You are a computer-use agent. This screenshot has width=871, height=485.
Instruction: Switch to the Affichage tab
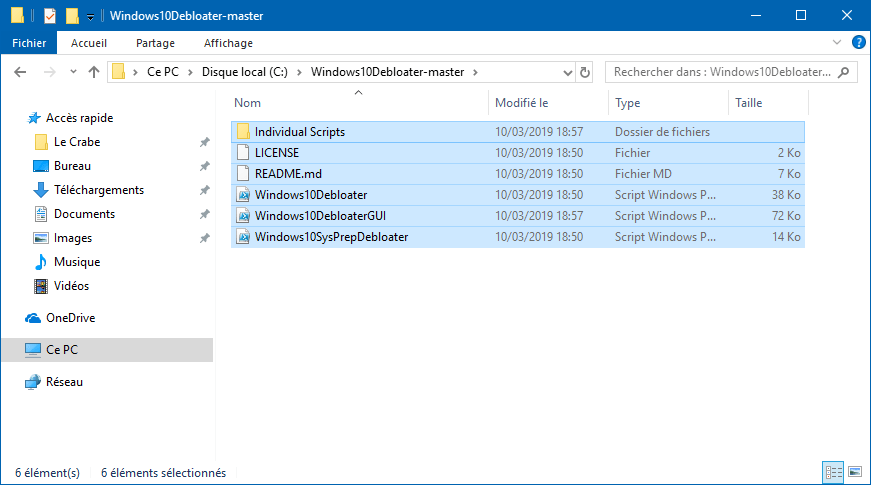click(x=228, y=43)
